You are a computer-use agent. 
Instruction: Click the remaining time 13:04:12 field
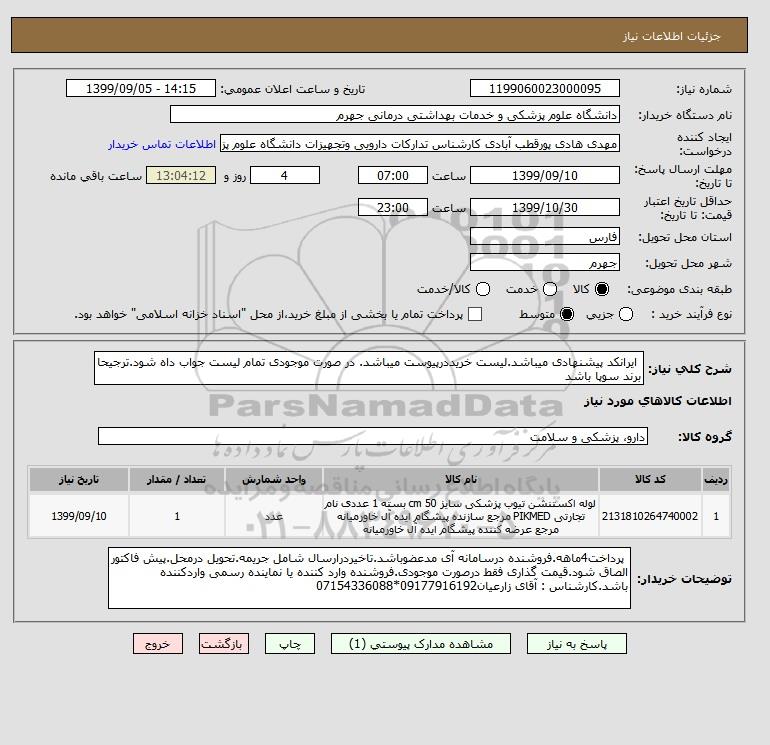[x=181, y=175]
